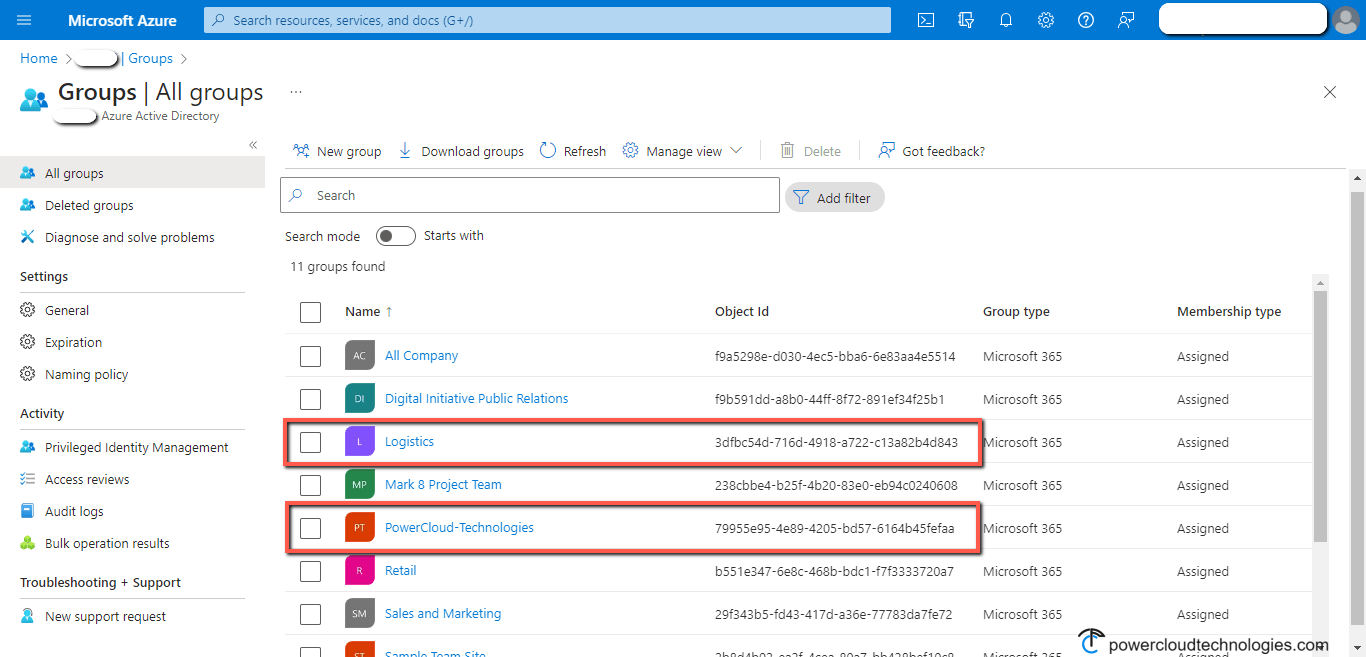This screenshot has width=1366, height=657.
Task: Click in the groups Search field
Action: pyautogui.click(x=530, y=195)
